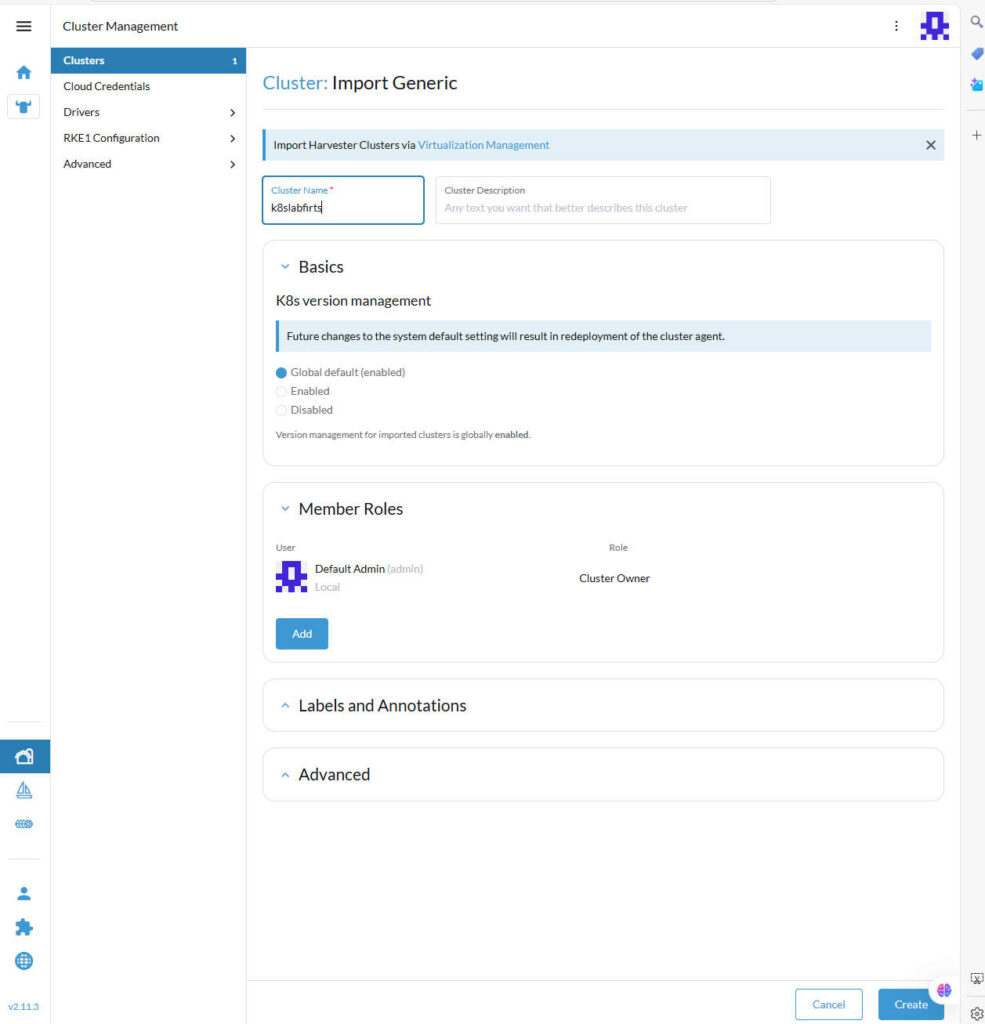This screenshot has width=985, height=1024.
Task: Select Clusters in the sidebar
Action: click(x=84, y=61)
